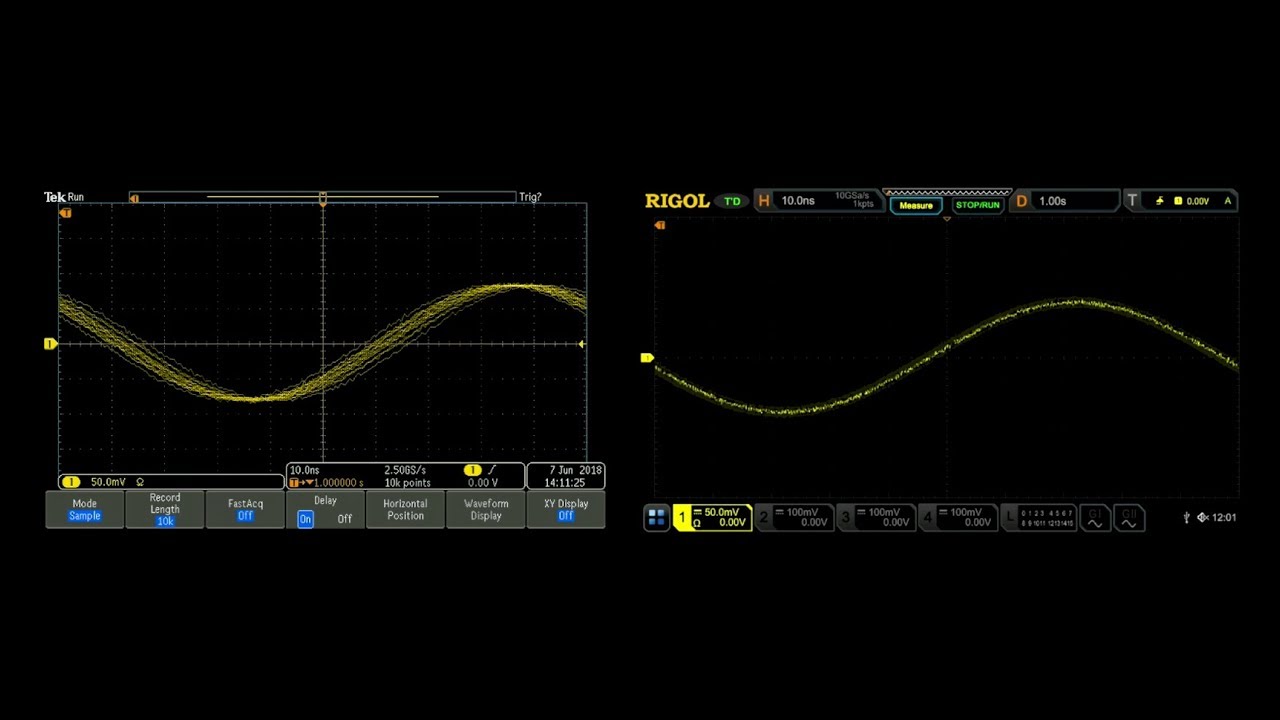The image size is (1280, 720).
Task: Click the Tek trigger source 1 badge
Action: (472, 470)
